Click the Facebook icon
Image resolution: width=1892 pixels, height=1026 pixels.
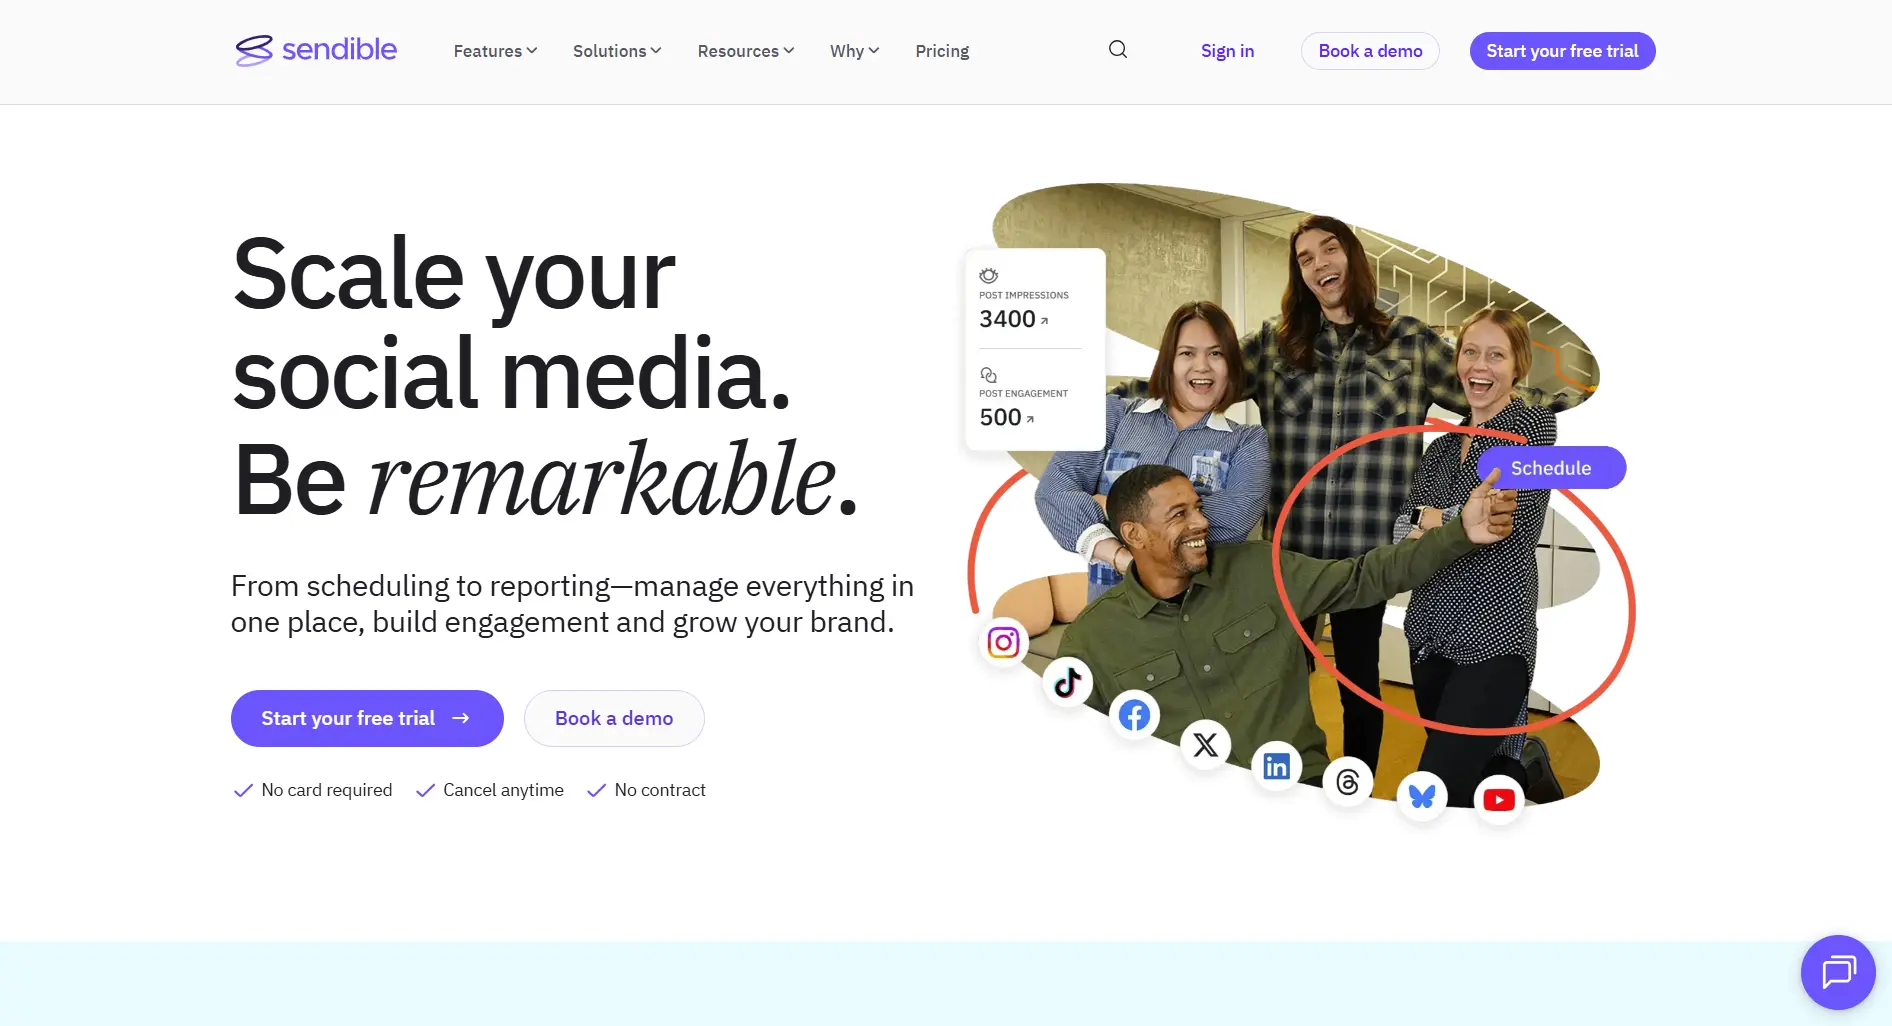[1134, 716]
